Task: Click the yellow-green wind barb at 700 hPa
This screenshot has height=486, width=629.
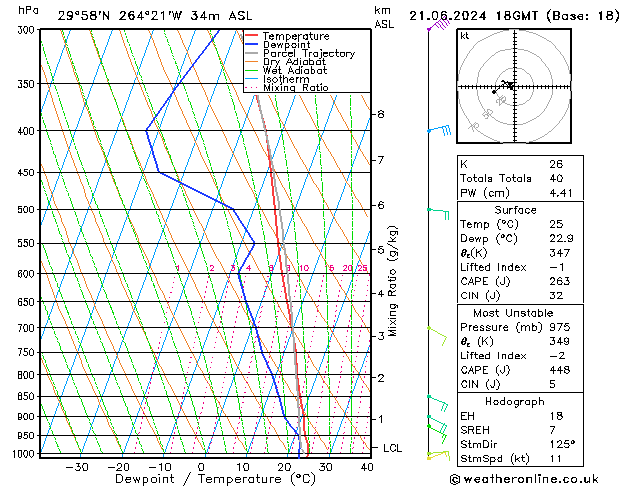Action: (437, 336)
